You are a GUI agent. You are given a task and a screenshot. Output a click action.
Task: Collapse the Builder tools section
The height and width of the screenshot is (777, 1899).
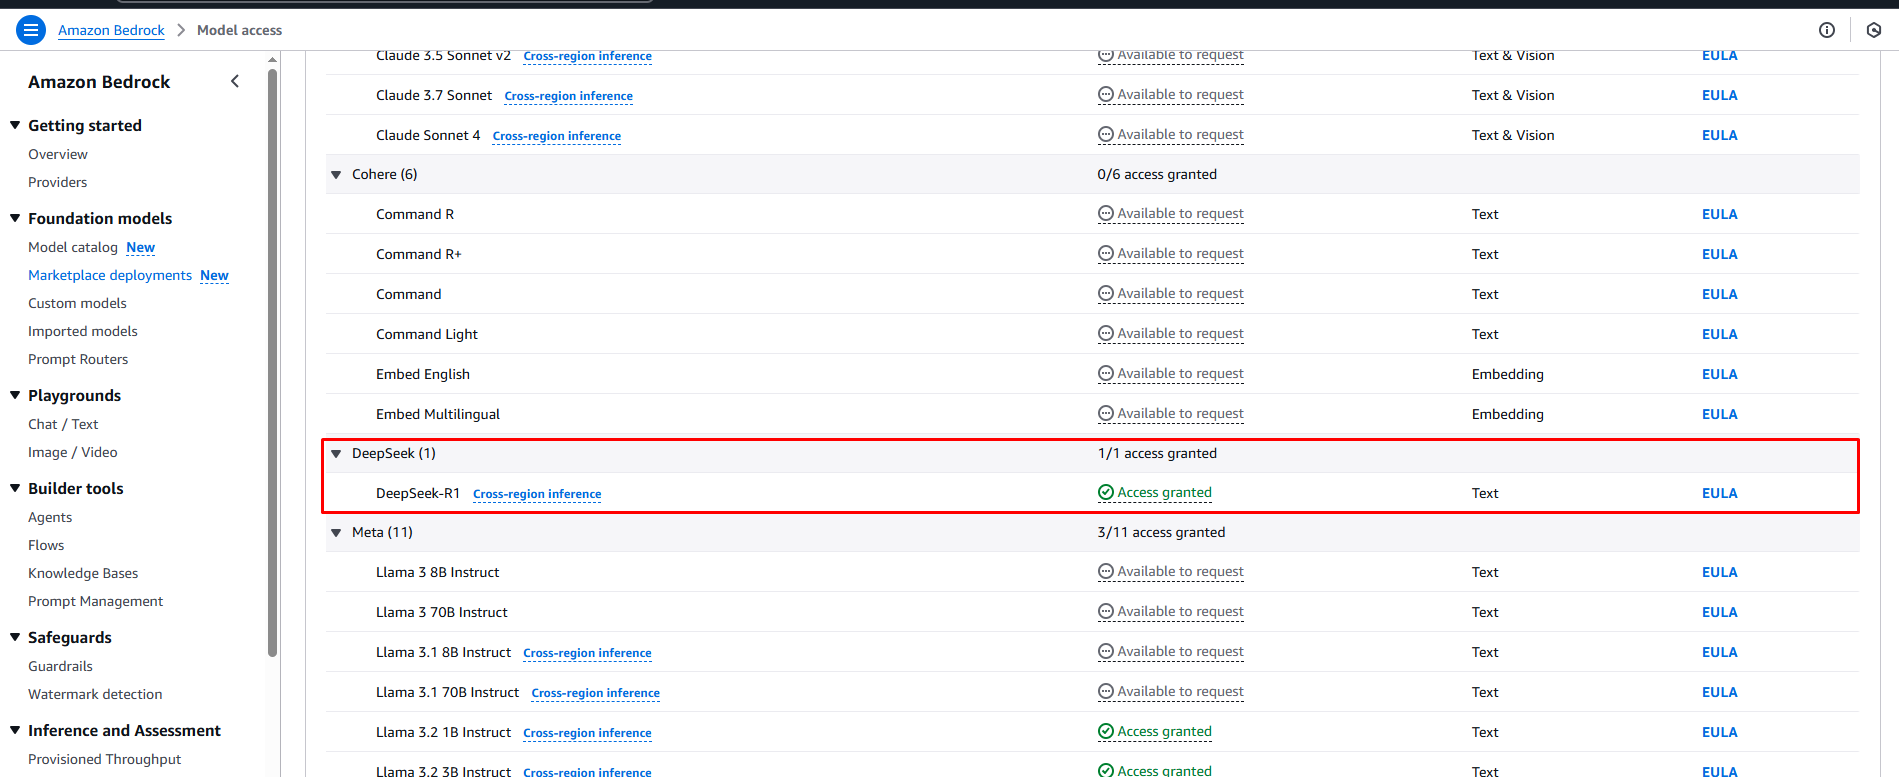tap(15, 488)
